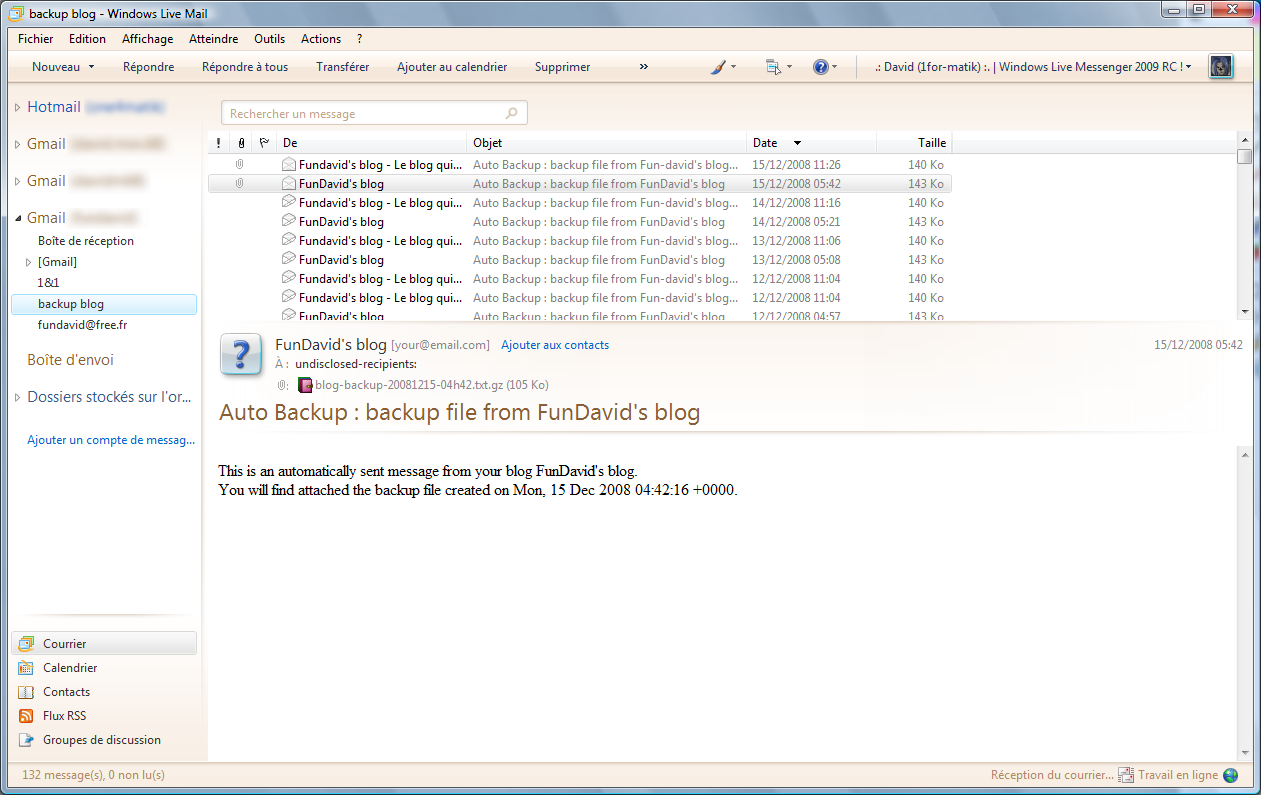Screen dimensions: 1261x795
Task: Click the Répondre button
Action: [149, 67]
